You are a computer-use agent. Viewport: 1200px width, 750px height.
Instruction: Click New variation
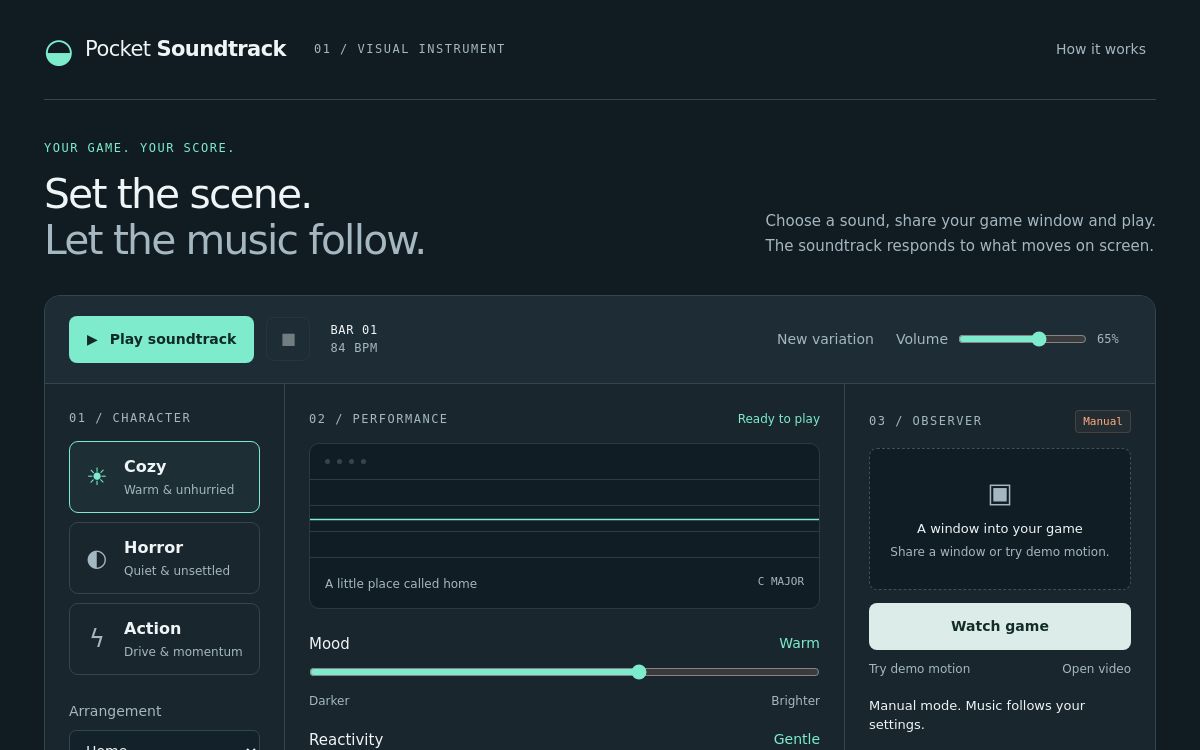(825, 339)
